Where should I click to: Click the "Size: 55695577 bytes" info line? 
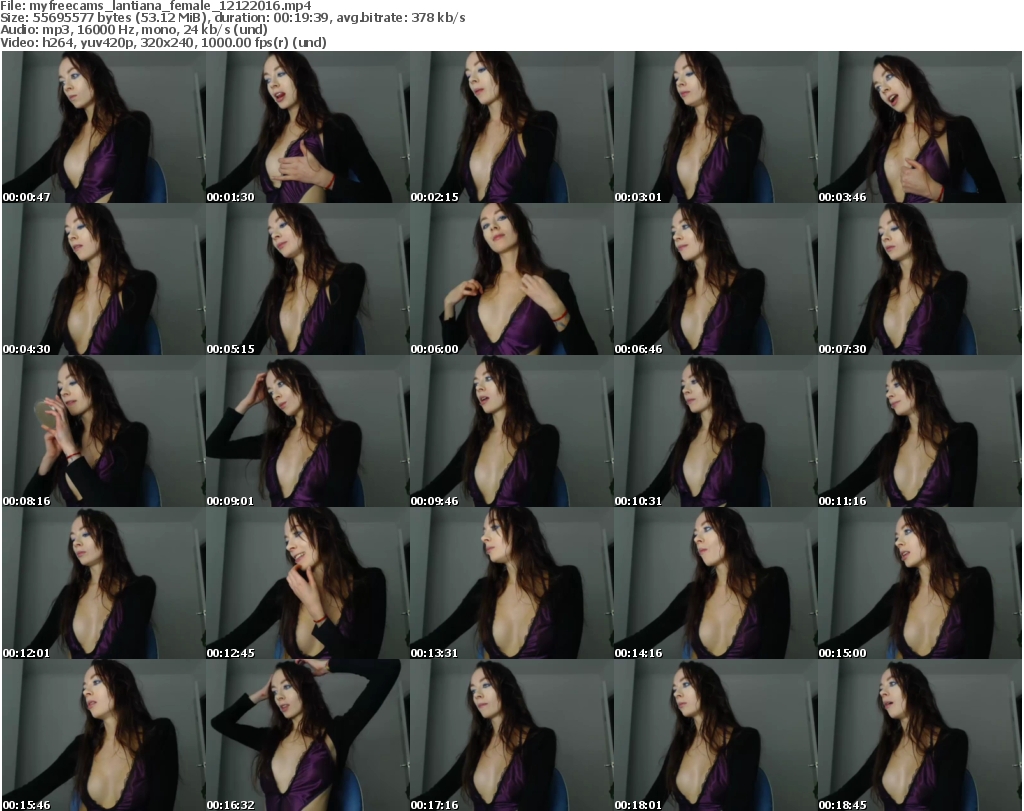(x=232, y=18)
